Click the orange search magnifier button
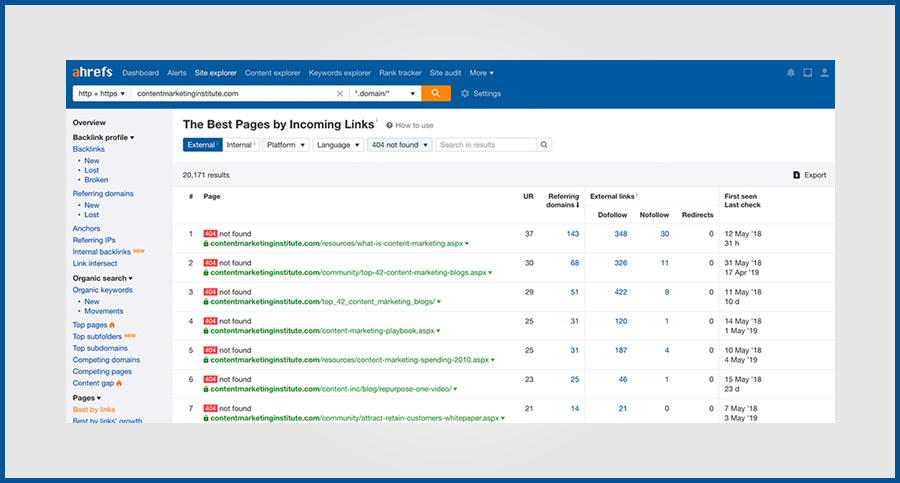This screenshot has height=483, width=900. (x=436, y=93)
